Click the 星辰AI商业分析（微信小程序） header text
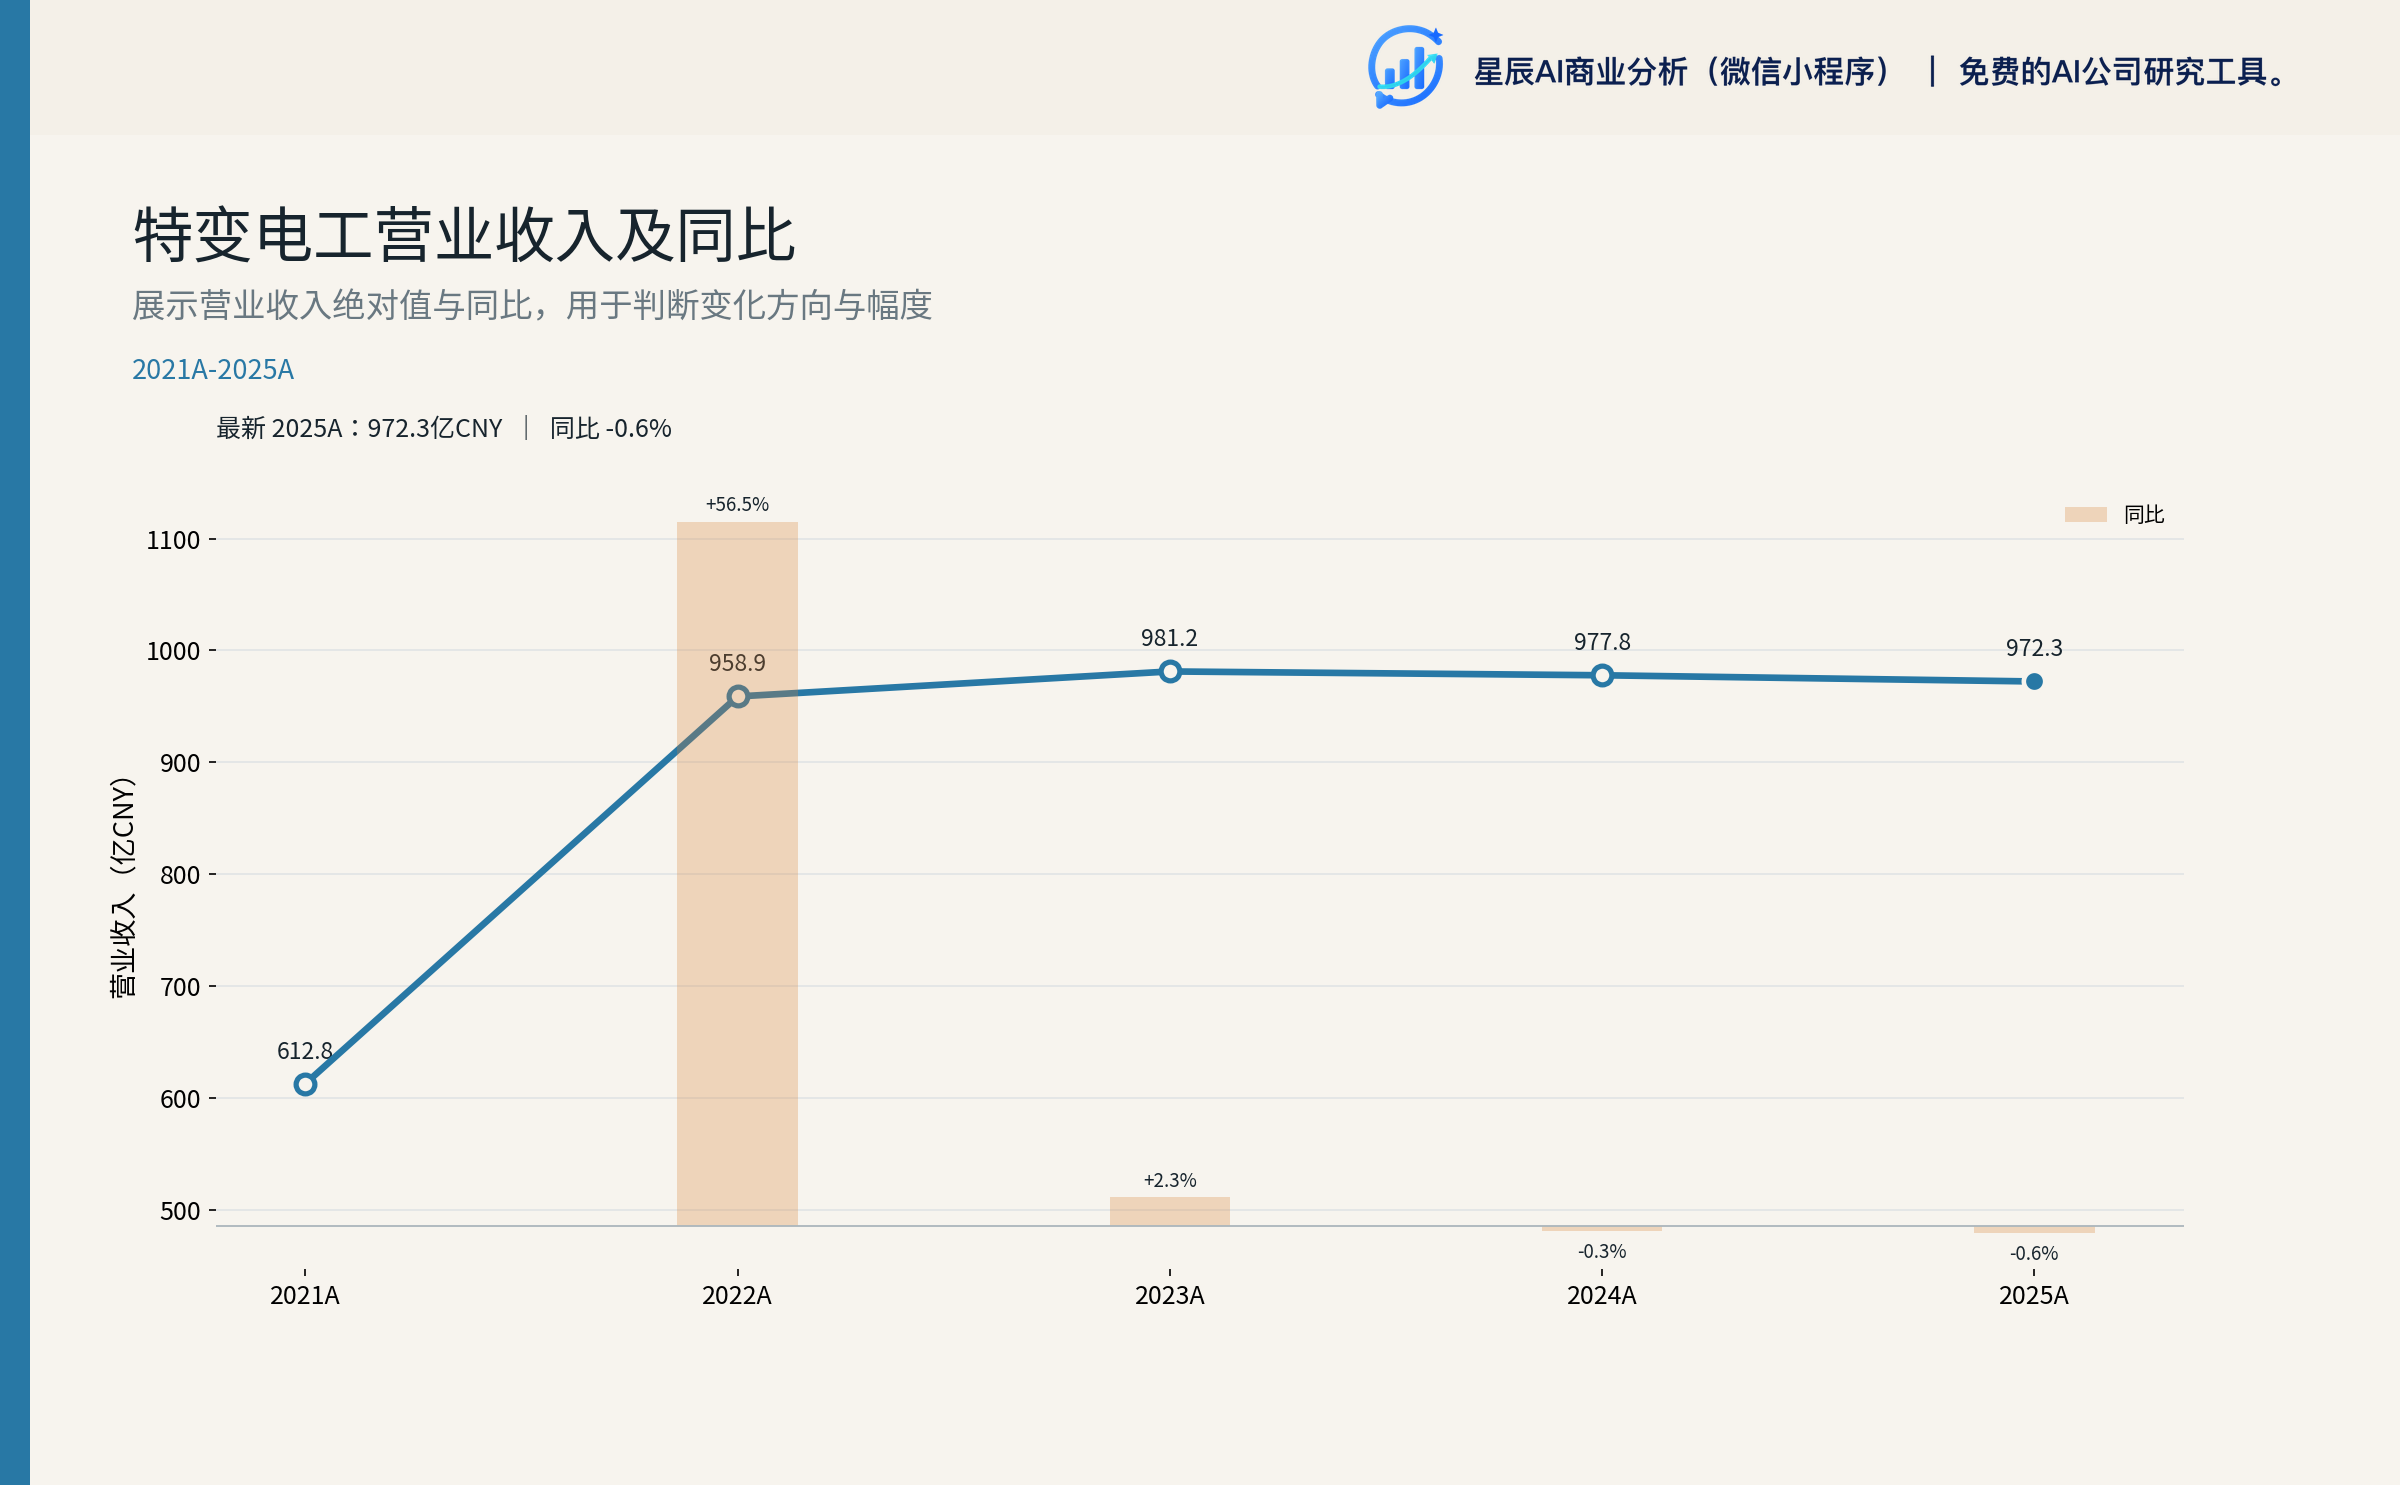 [1683, 72]
